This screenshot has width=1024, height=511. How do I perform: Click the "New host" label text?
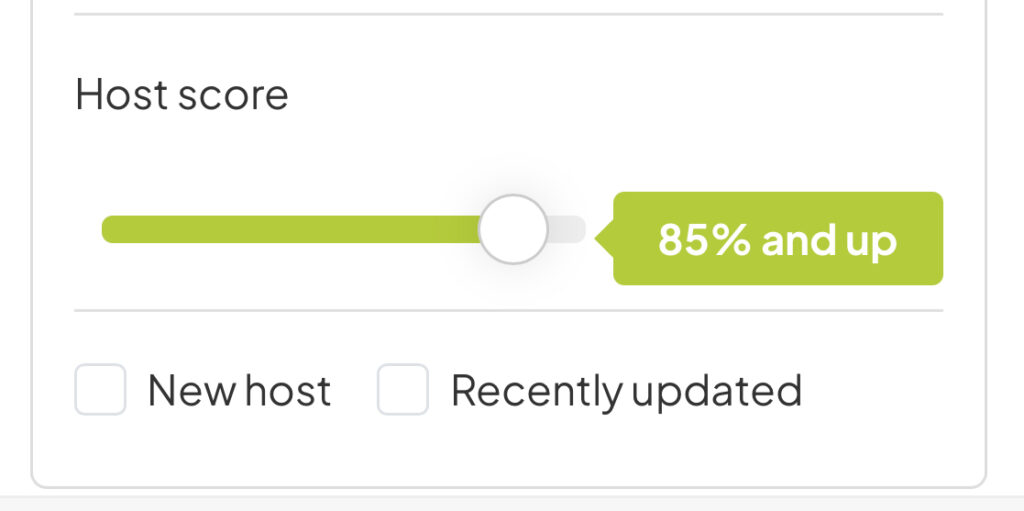pos(239,391)
